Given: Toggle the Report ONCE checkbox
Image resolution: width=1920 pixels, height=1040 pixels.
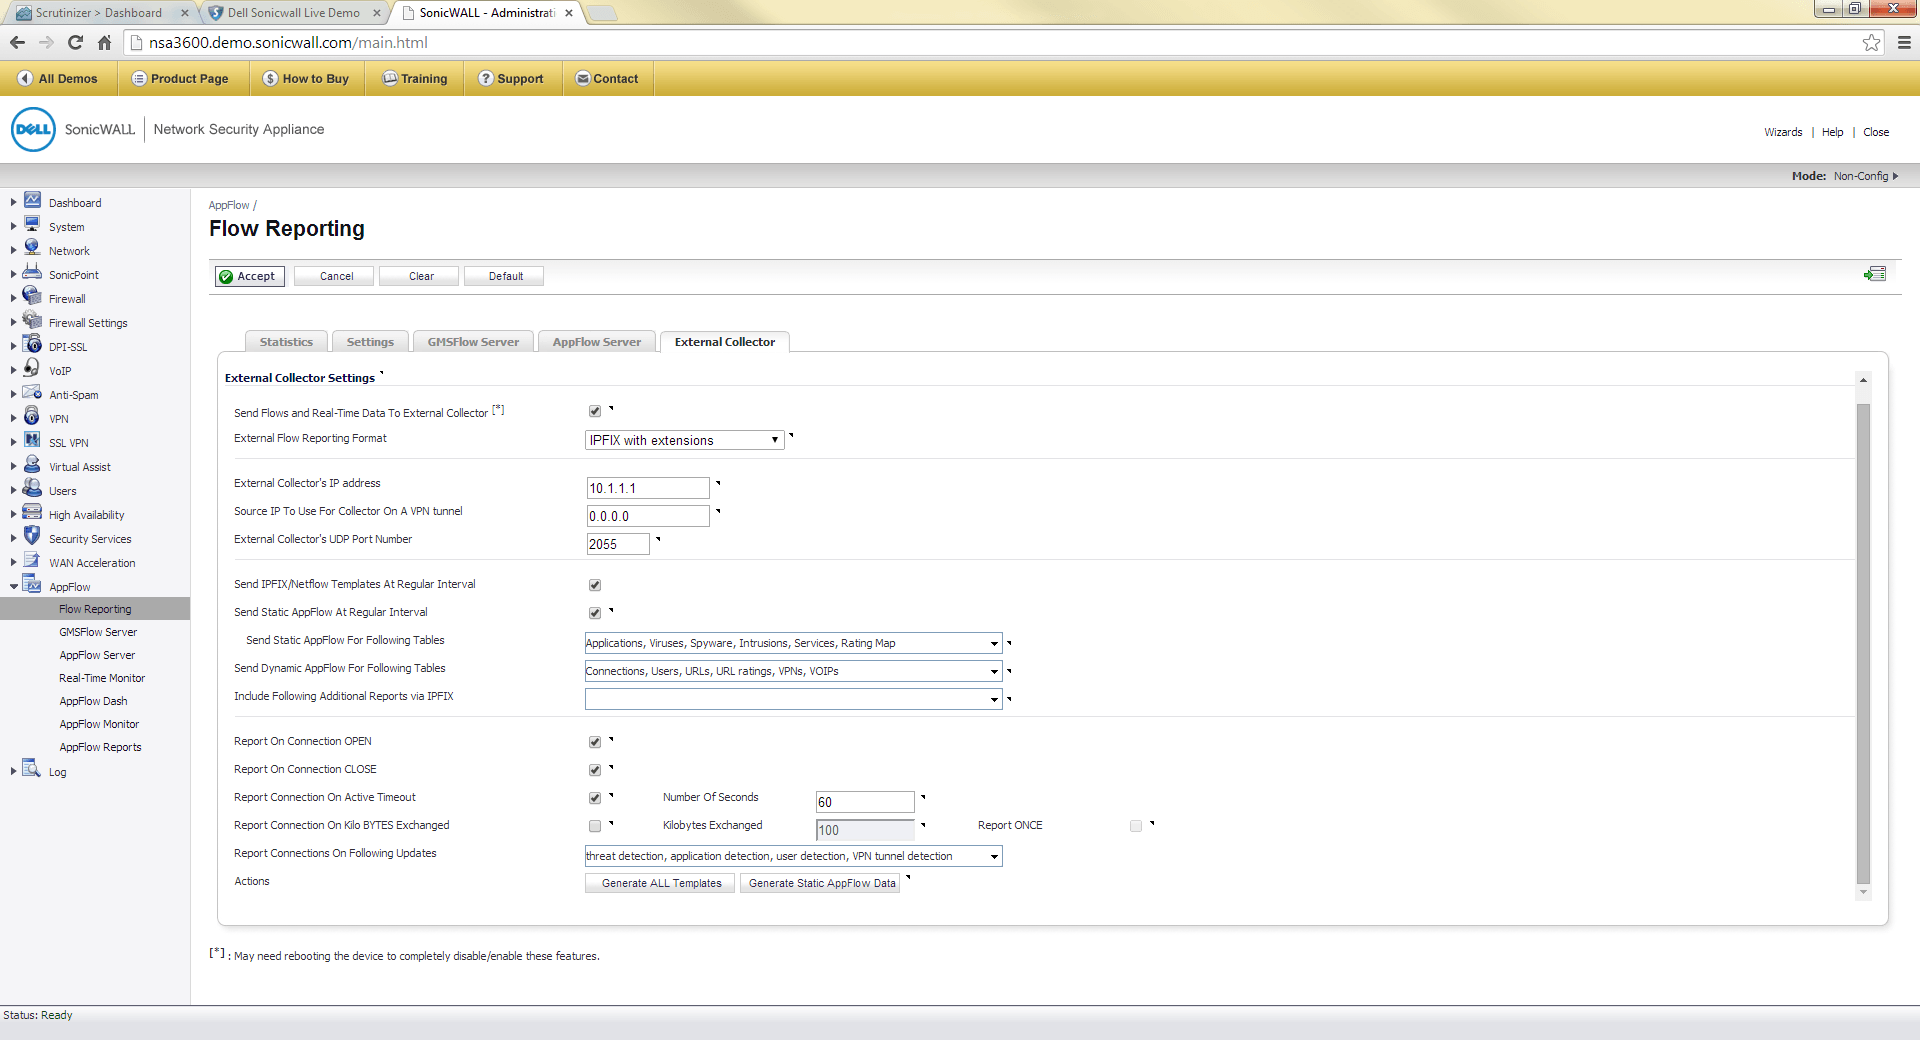Looking at the screenshot, I should [x=1136, y=826].
